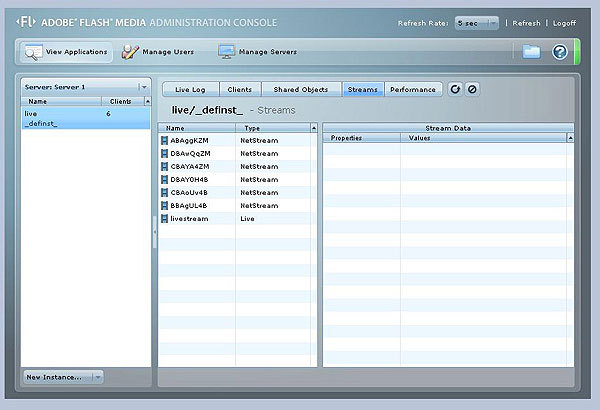The height and width of the screenshot is (410, 600).
Task: Click NetStream type cell in ABAggKZM row
Action: pos(259,140)
